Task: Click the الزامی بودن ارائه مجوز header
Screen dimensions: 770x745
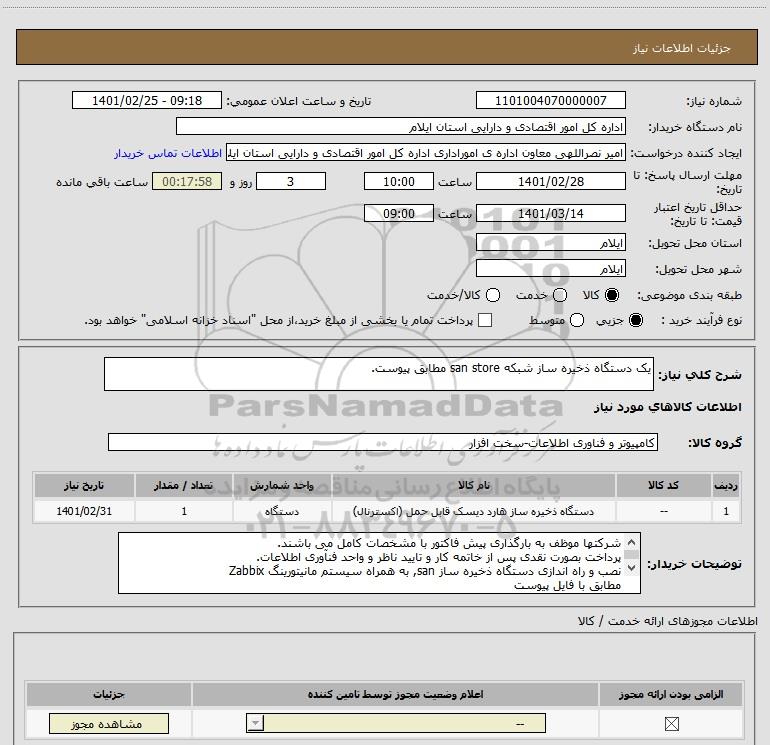Action: pos(671,694)
